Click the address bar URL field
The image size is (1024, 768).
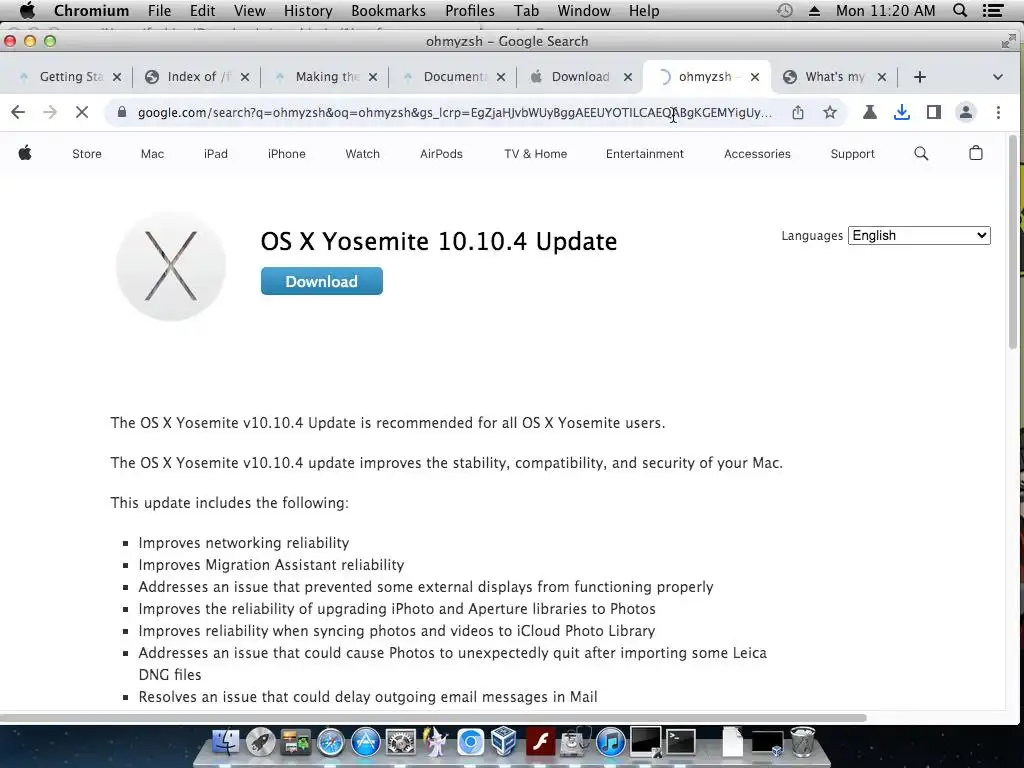point(455,112)
